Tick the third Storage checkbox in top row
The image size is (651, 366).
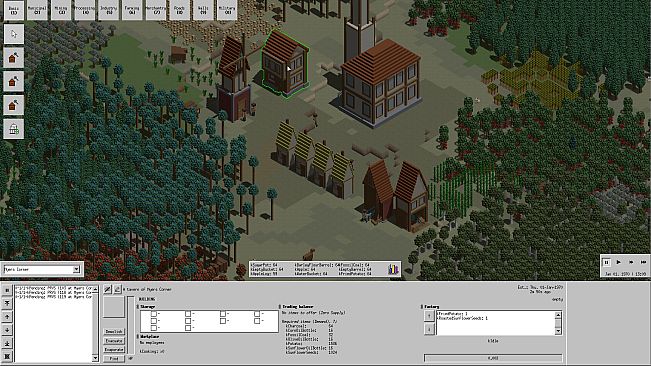(x=223, y=314)
